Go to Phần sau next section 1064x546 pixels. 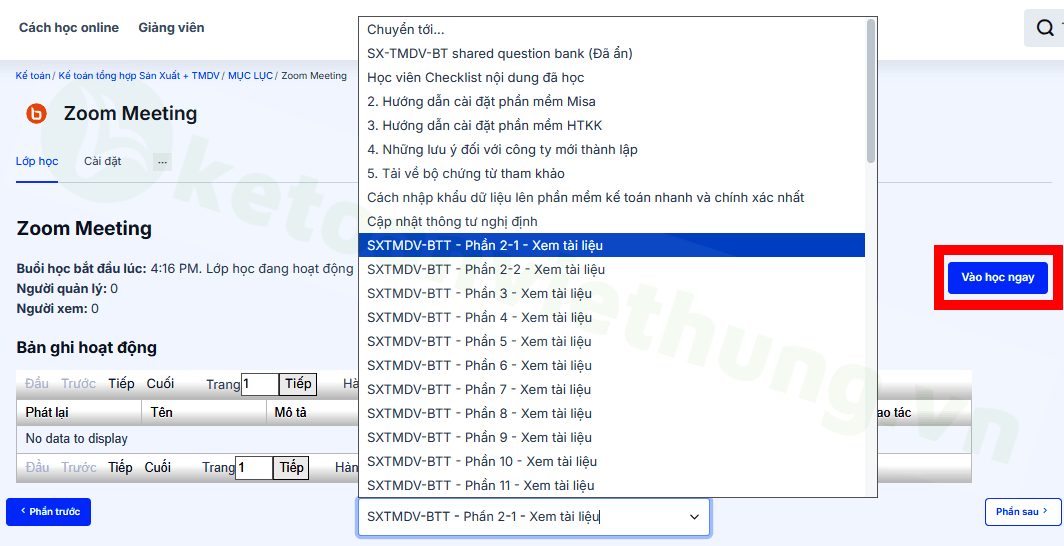click(1022, 512)
